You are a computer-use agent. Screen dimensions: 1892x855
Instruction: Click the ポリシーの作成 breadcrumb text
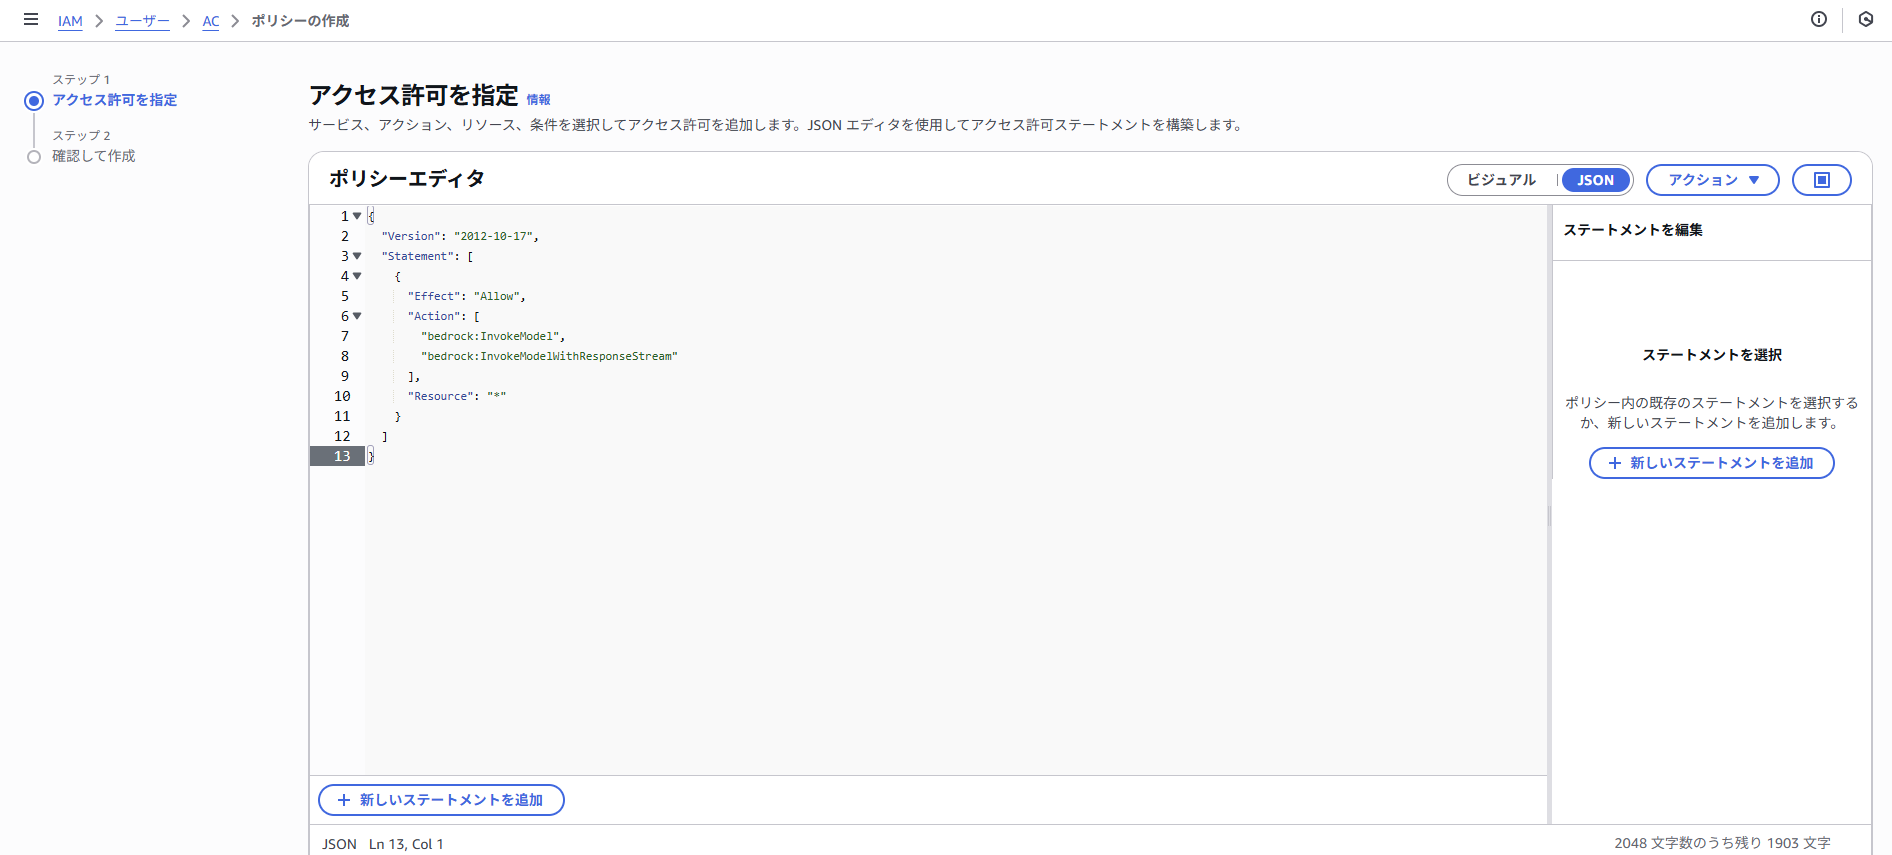click(300, 21)
